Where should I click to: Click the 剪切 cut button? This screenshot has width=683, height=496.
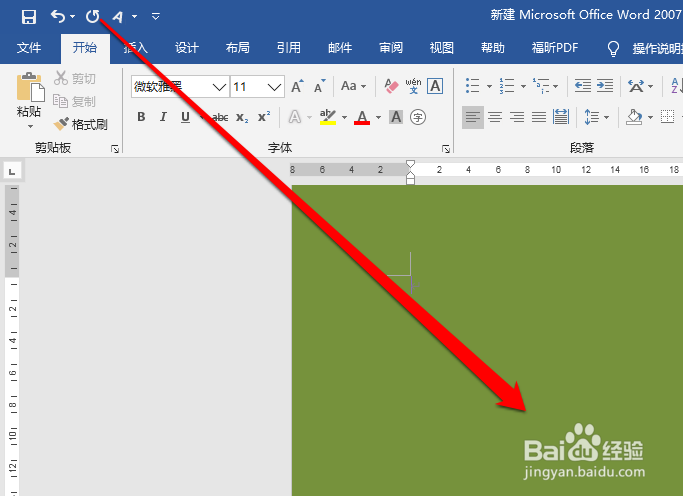[74, 78]
